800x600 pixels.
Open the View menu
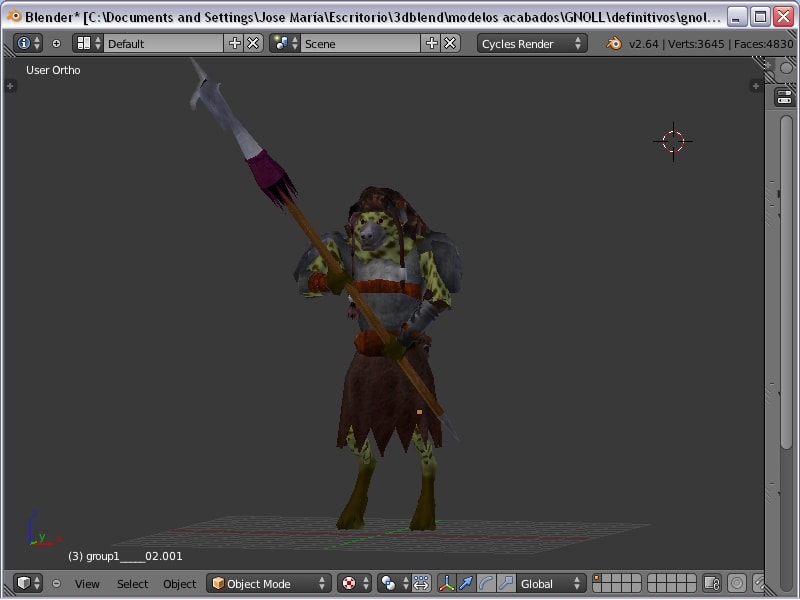[x=87, y=583]
